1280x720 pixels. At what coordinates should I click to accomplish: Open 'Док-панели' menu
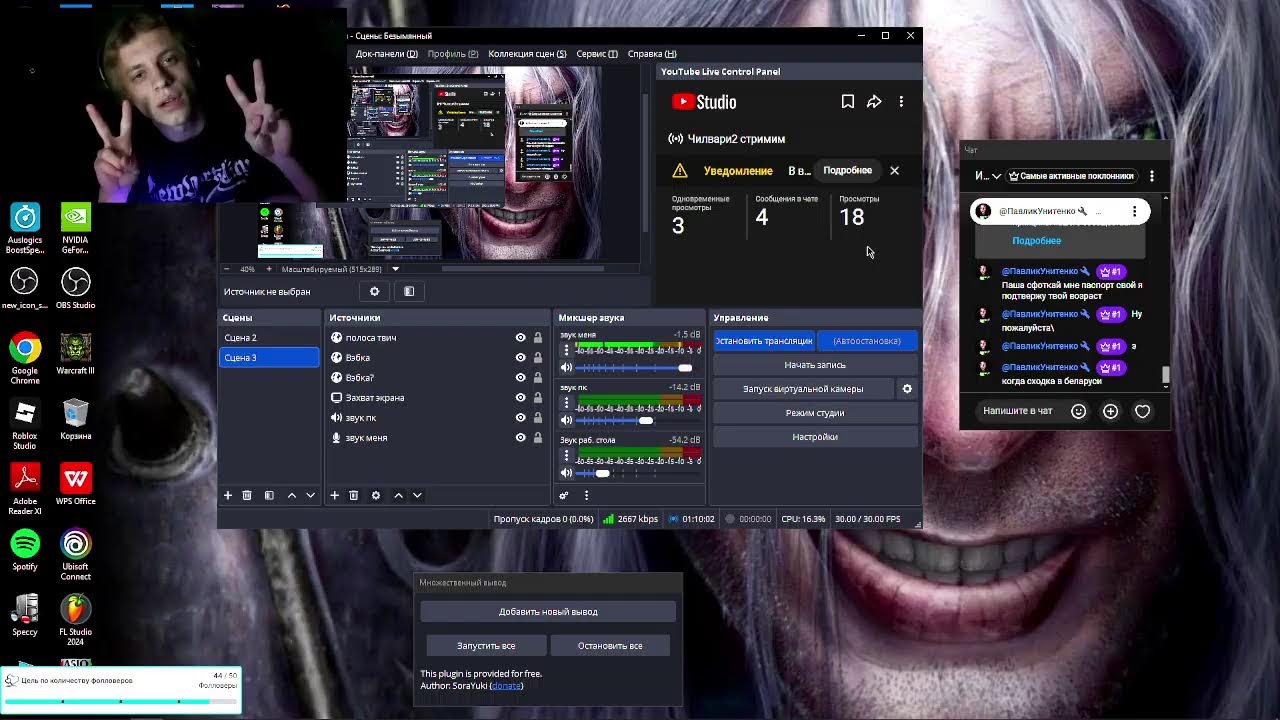(x=387, y=54)
